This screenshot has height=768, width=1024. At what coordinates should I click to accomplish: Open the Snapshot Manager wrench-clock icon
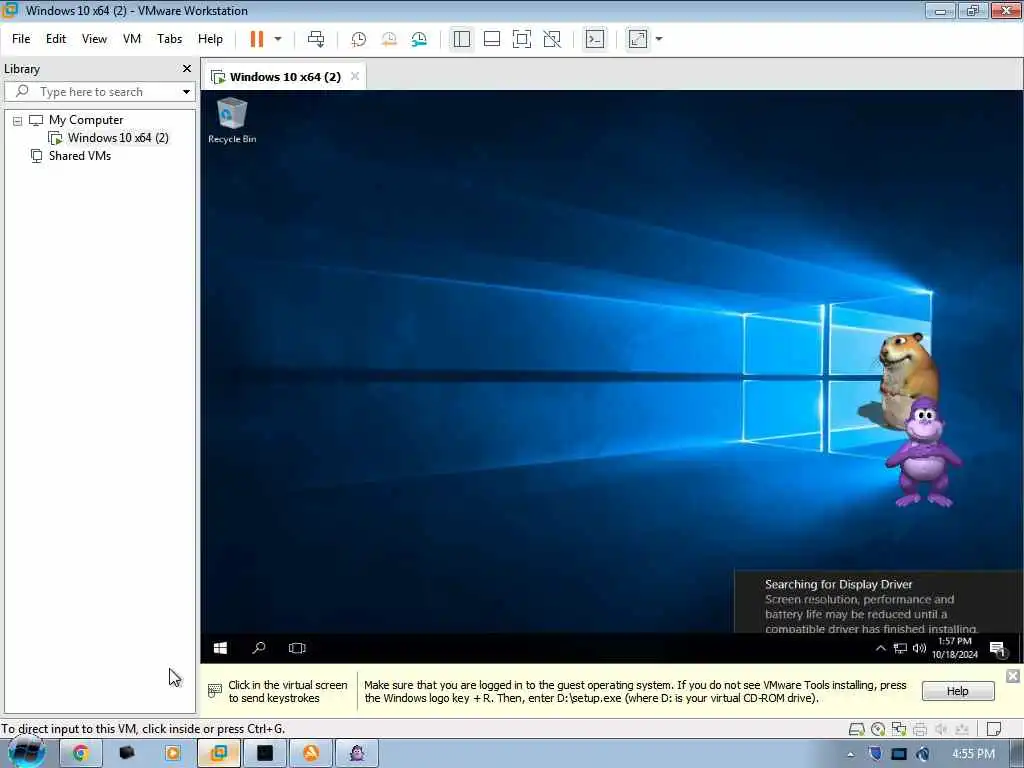(x=419, y=39)
